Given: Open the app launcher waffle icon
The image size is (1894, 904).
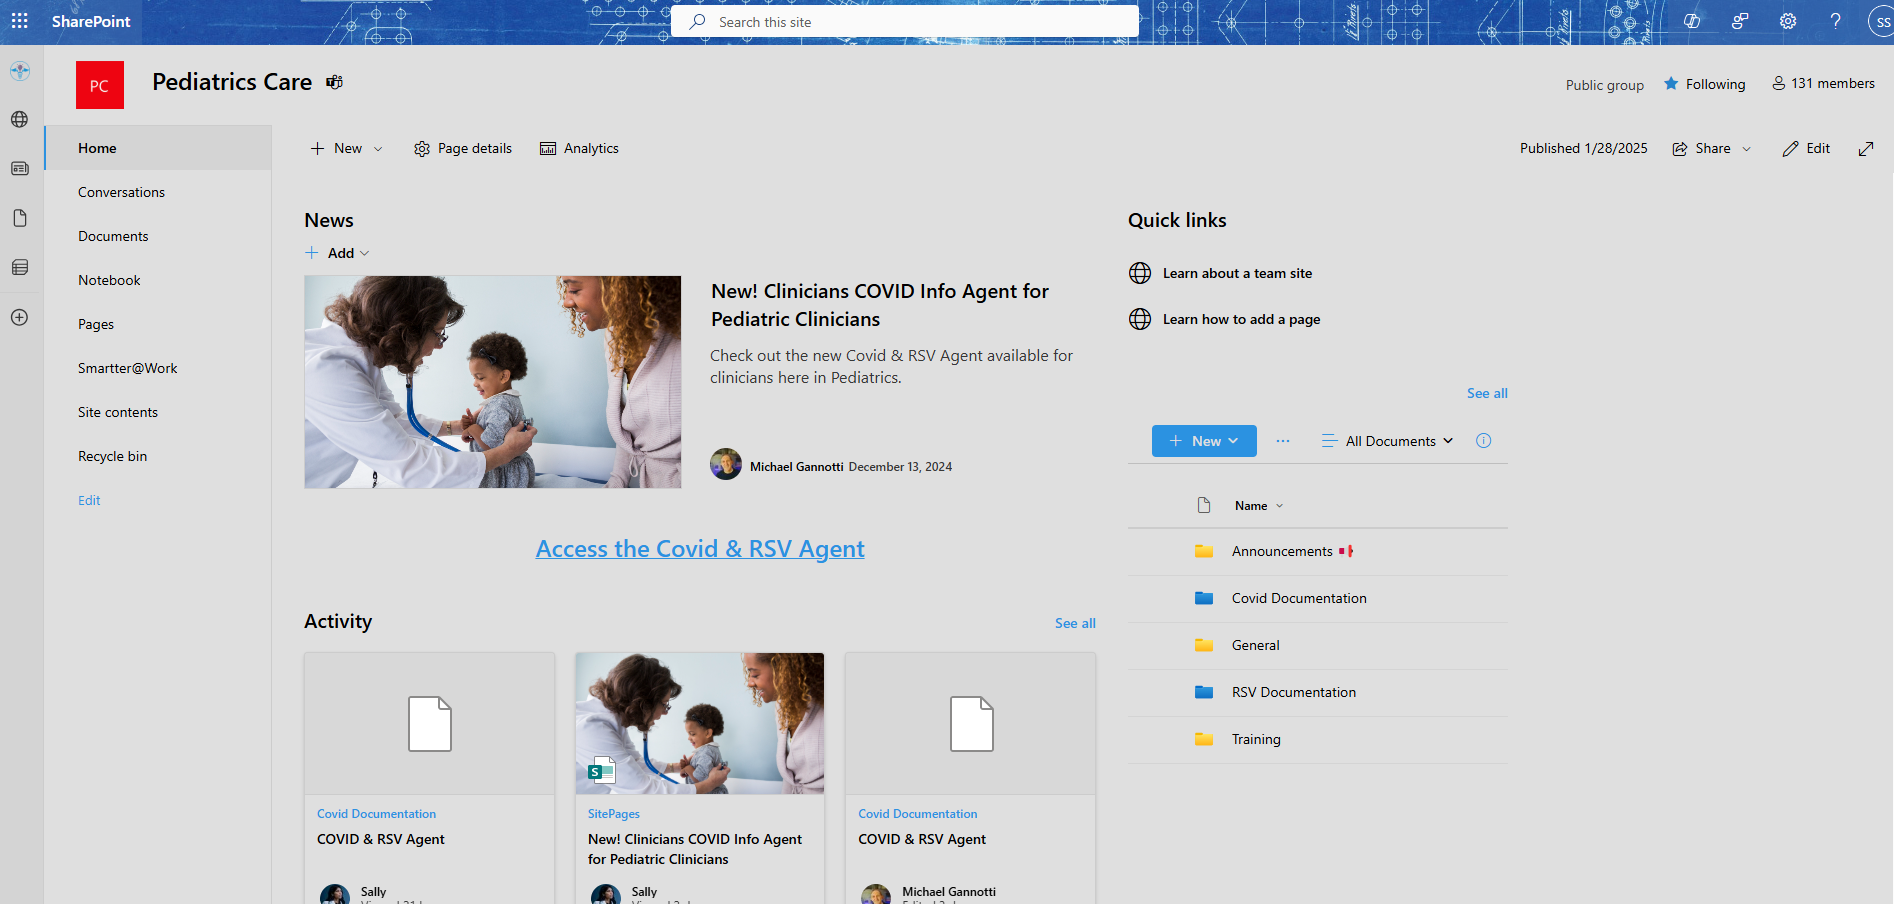Looking at the screenshot, I should click(x=19, y=21).
